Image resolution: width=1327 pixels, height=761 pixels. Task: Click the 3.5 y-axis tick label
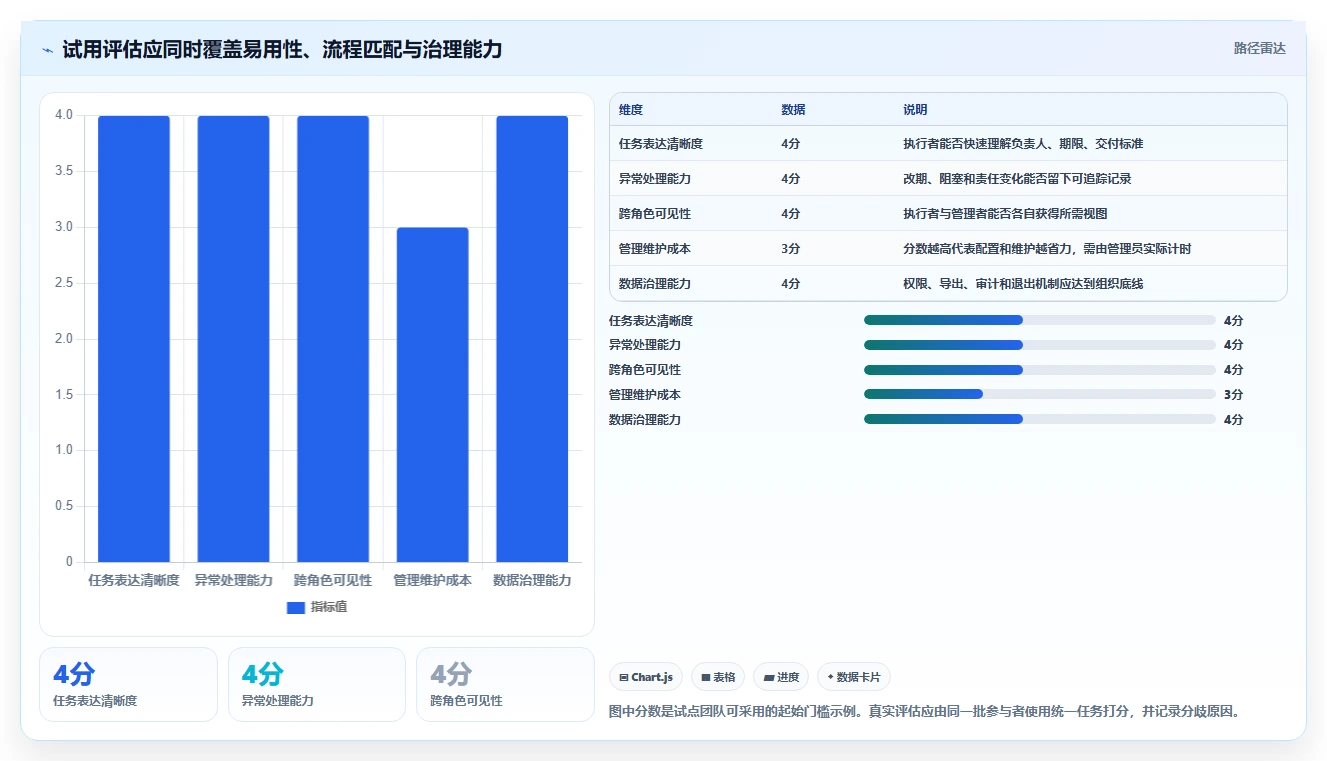(64, 172)
